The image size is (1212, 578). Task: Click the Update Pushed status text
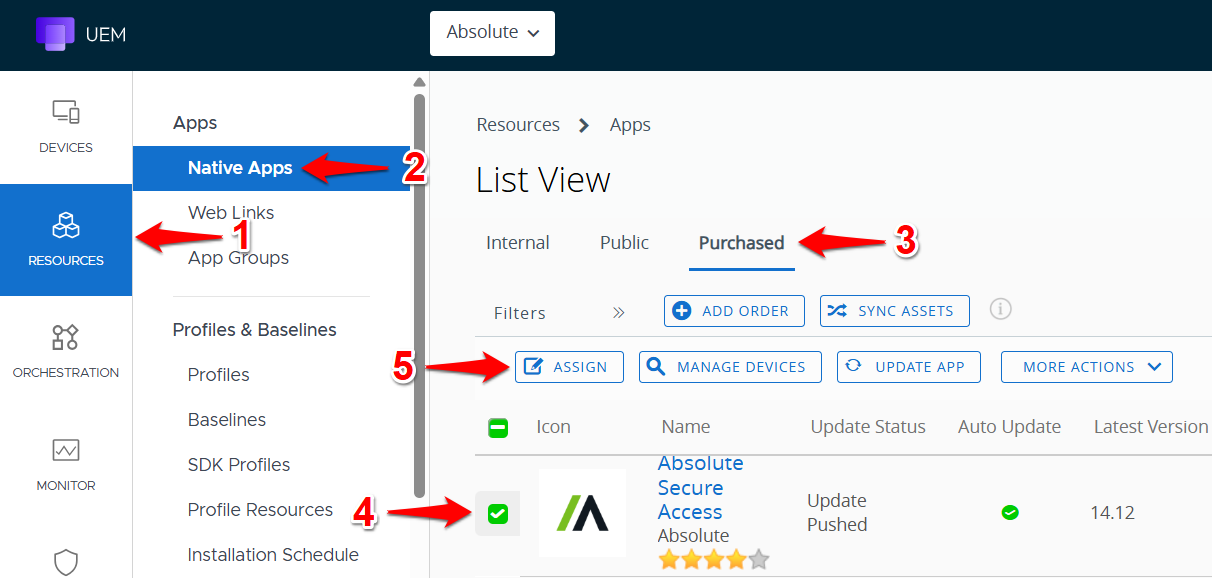837,513
